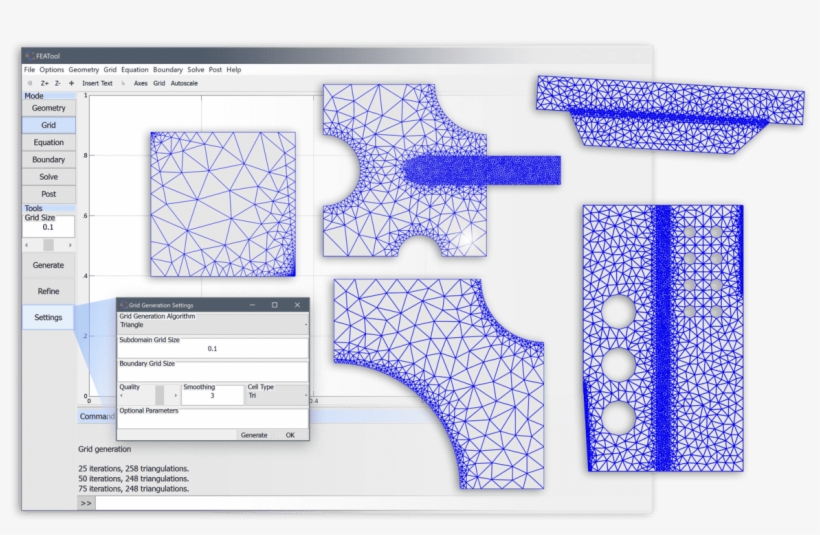820x535 pixels.
Task: Click the FEATool logo in title bar
Action: click(30, 55)
